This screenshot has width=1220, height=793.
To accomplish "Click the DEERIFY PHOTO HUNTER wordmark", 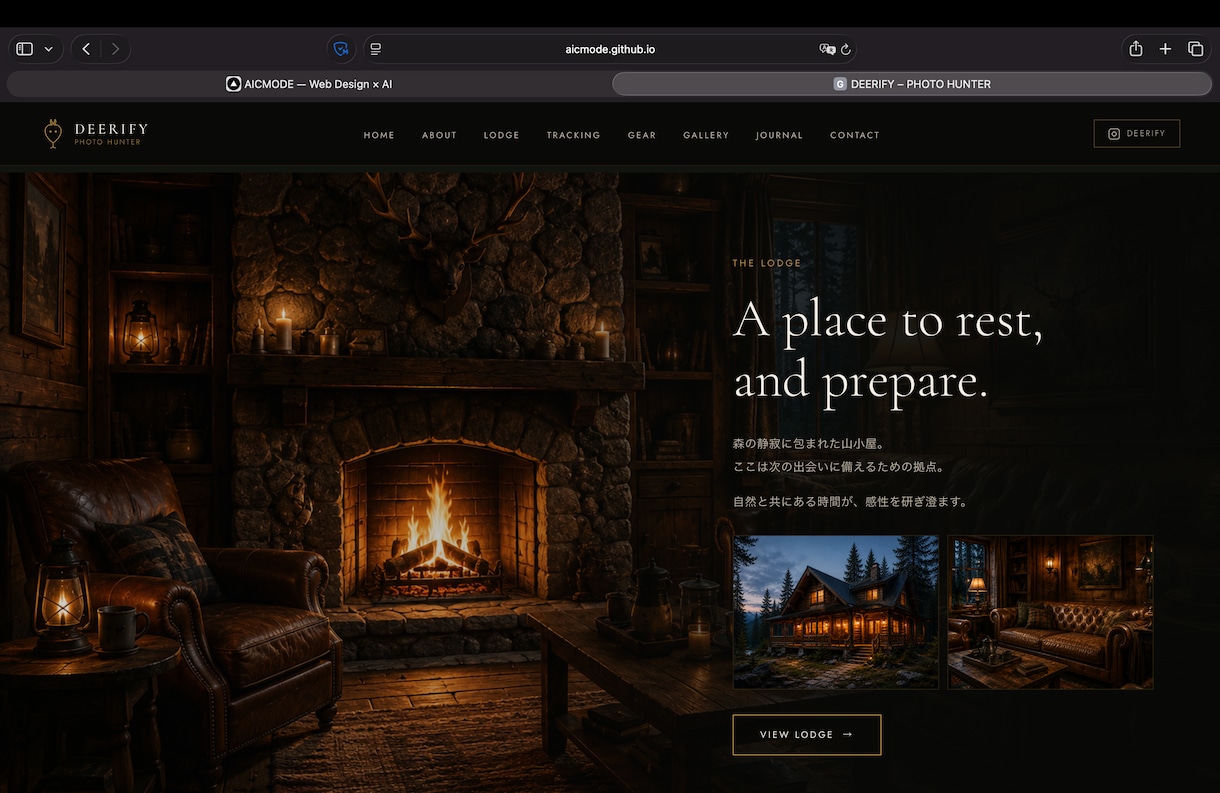I will tap(111, 133).
